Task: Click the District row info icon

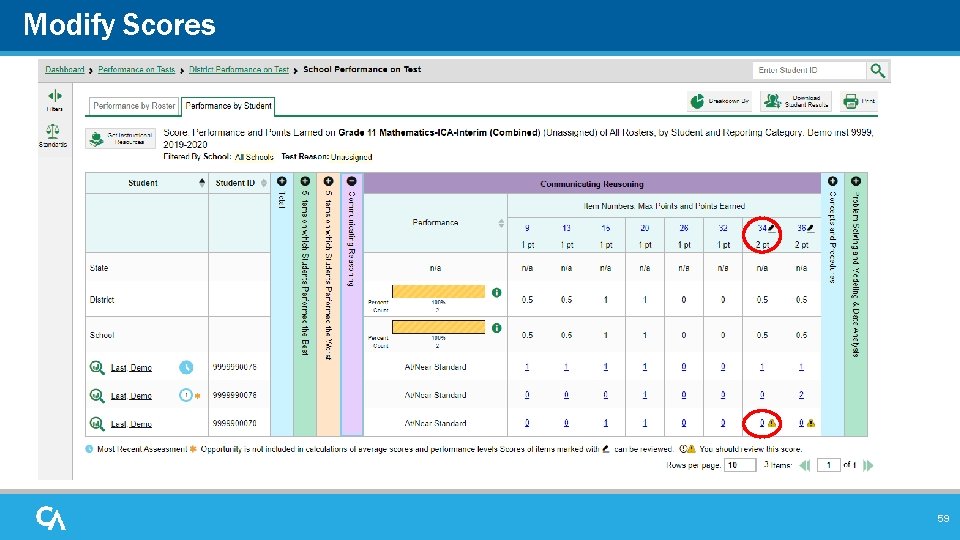Action: point(497,293)
